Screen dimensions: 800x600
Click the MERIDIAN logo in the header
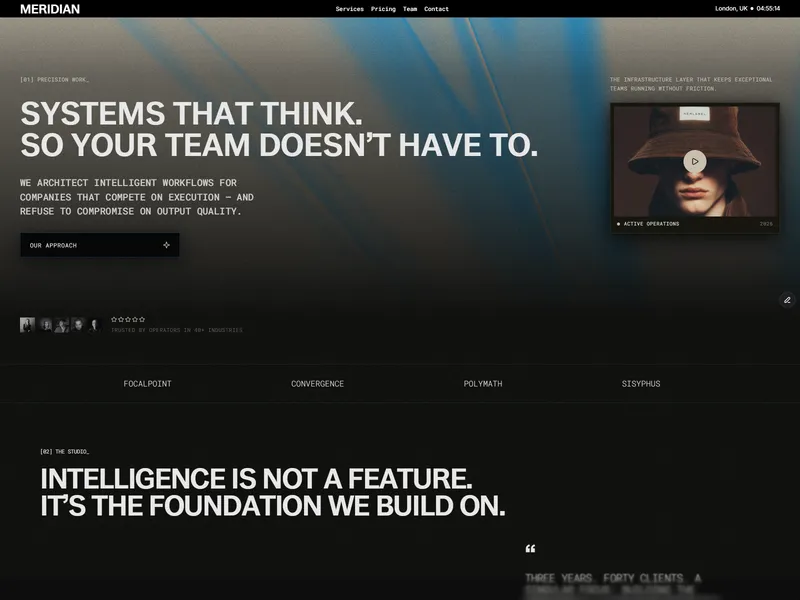pyautogui.click(x=50, y=9)
